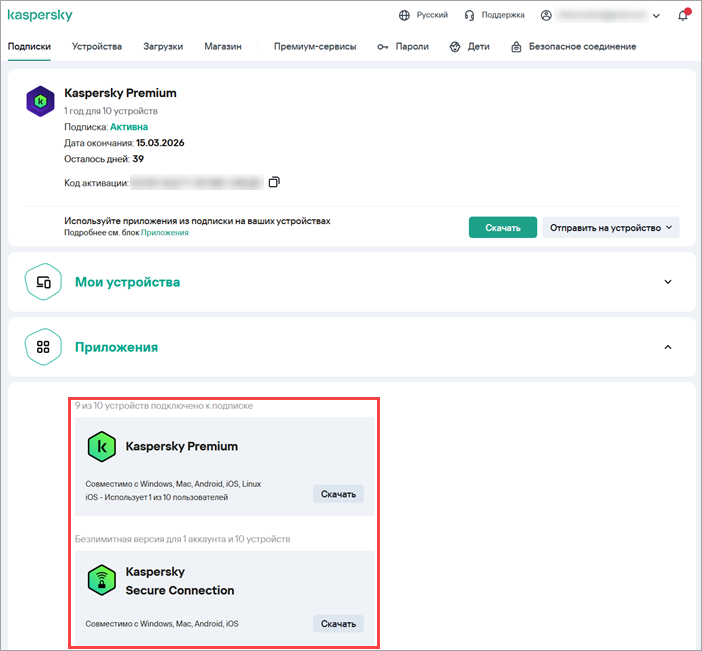The image size is (702, 651).
Task: Click the Мои устройства heading
Action: (128, 282)
